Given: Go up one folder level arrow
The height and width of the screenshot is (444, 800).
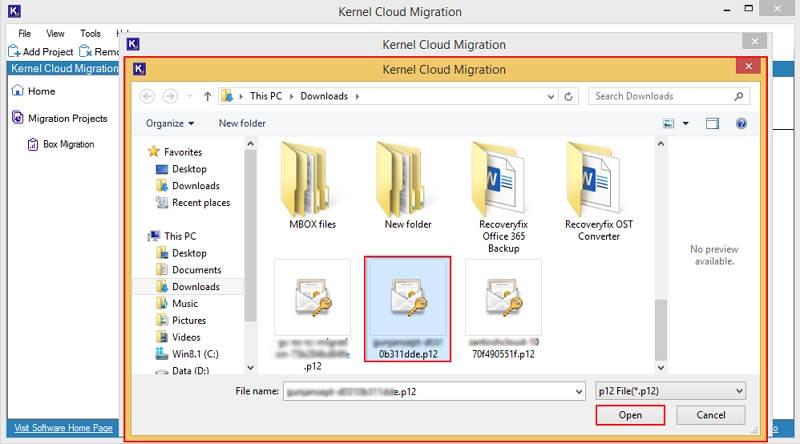Looking at the screenshot, I should point(207,96).
